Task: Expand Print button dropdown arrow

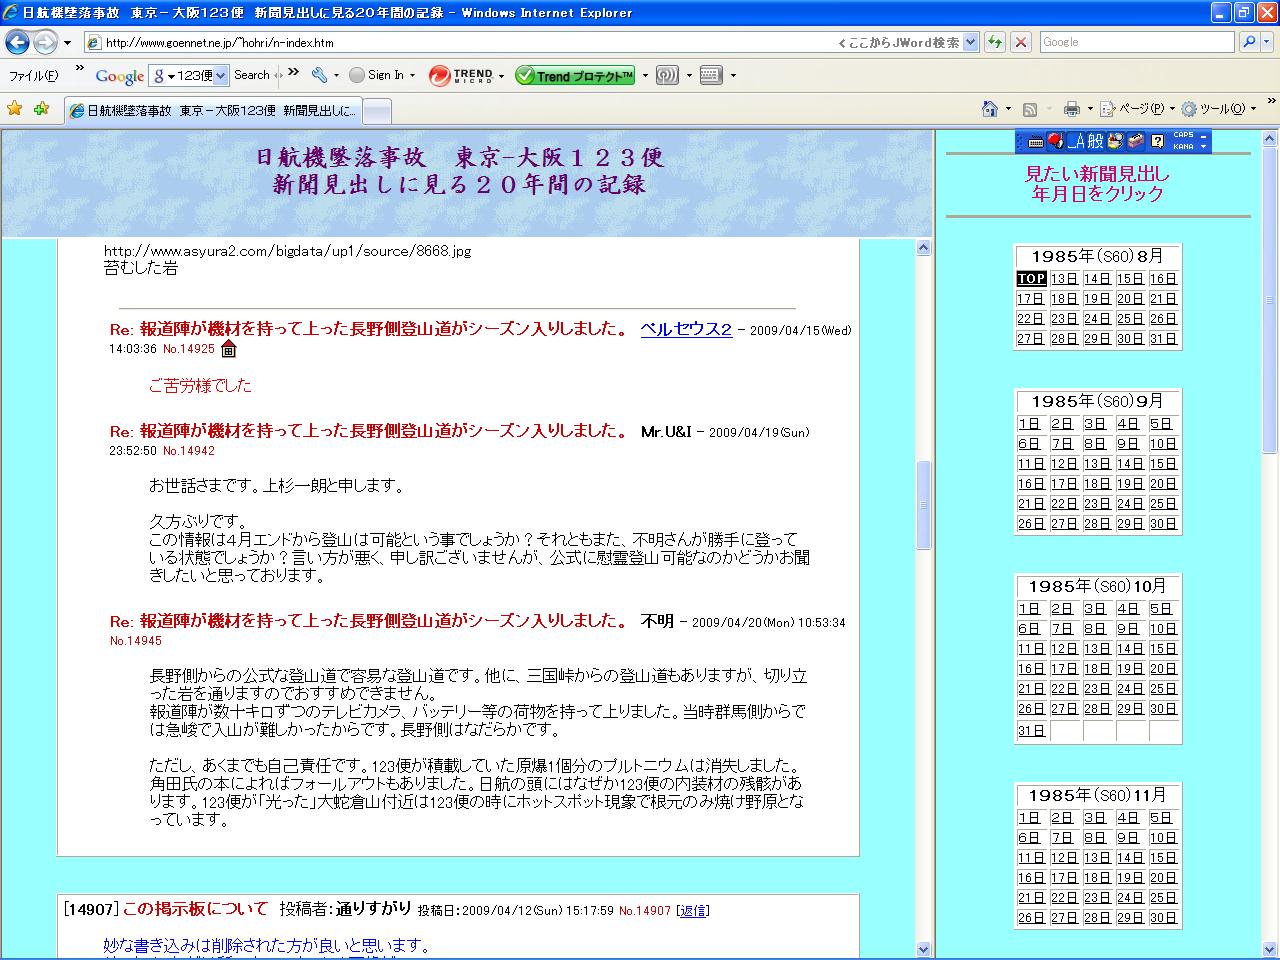Action: [x=1089, y=109]
